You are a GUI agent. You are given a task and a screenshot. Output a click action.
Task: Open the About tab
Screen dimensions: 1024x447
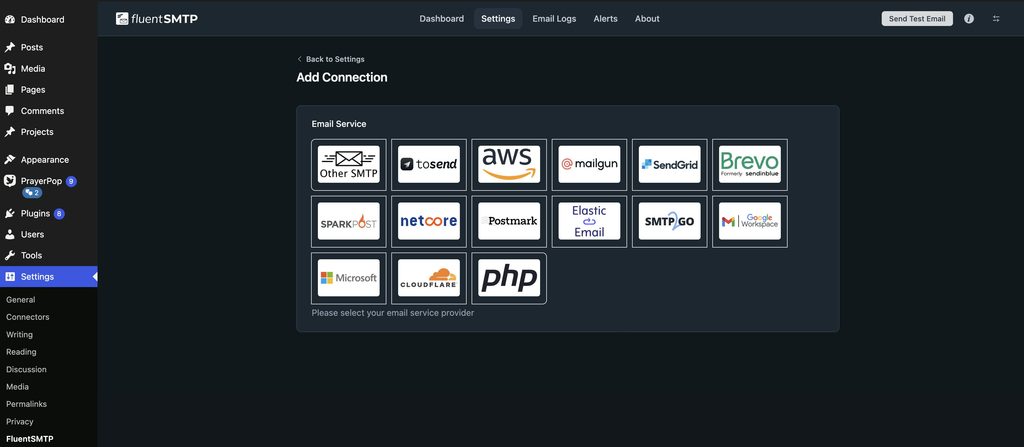[x=647, y=19]
